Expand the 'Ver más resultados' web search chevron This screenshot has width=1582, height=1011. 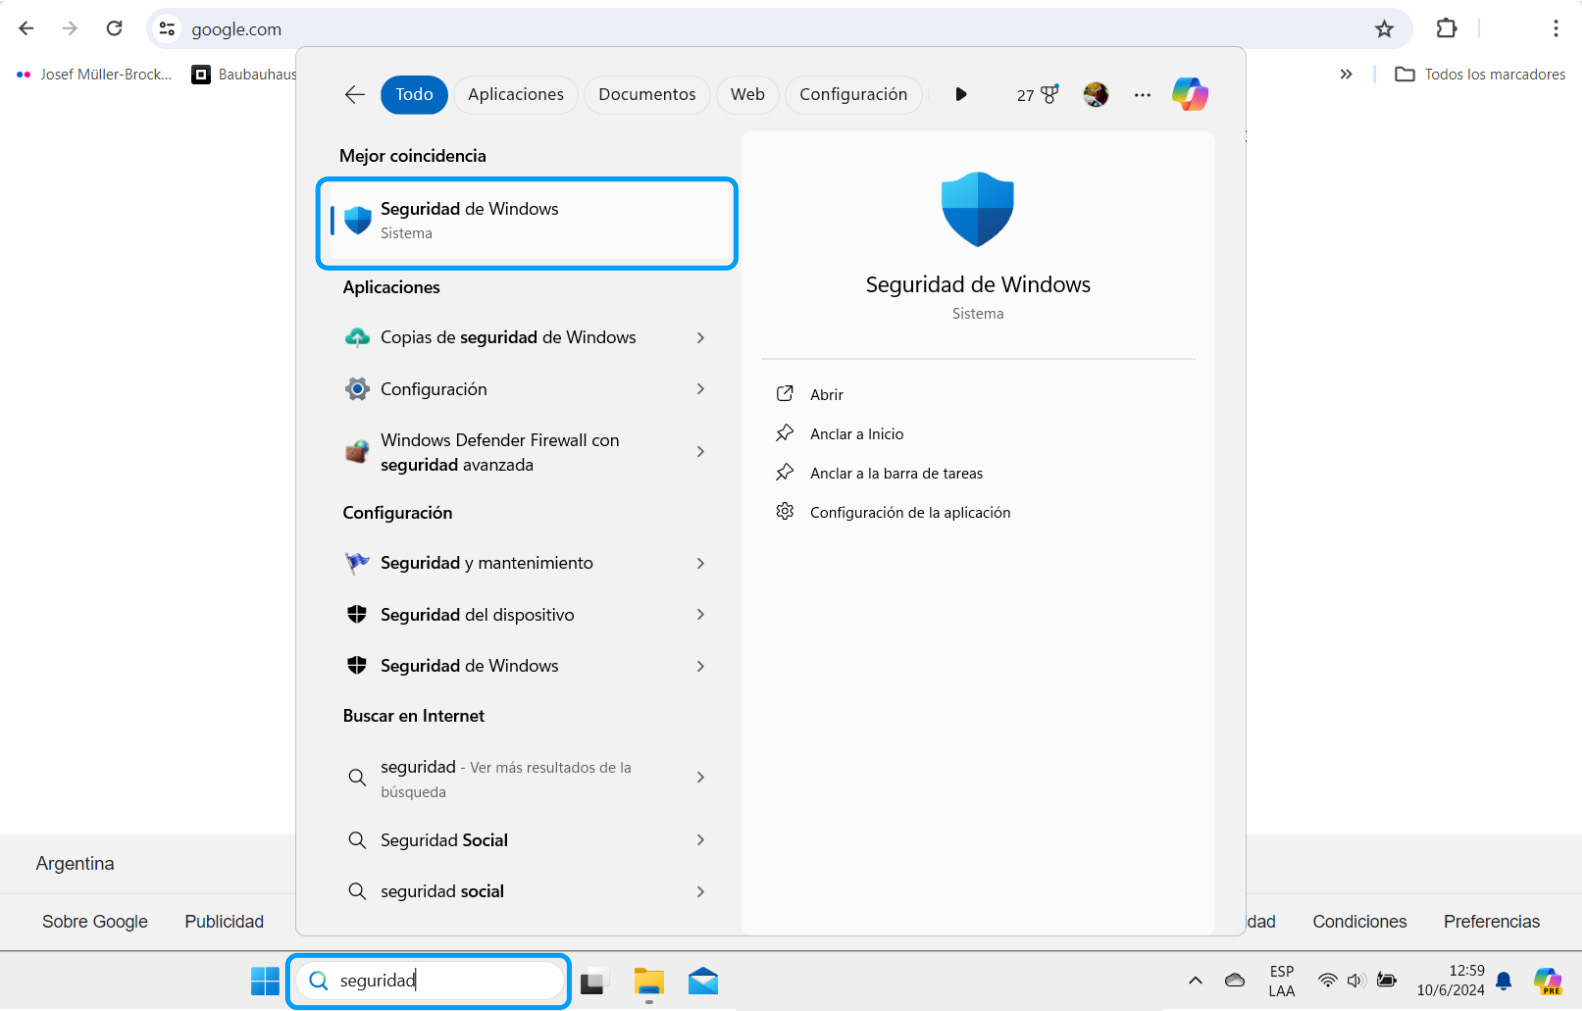(x=701, y=778)
